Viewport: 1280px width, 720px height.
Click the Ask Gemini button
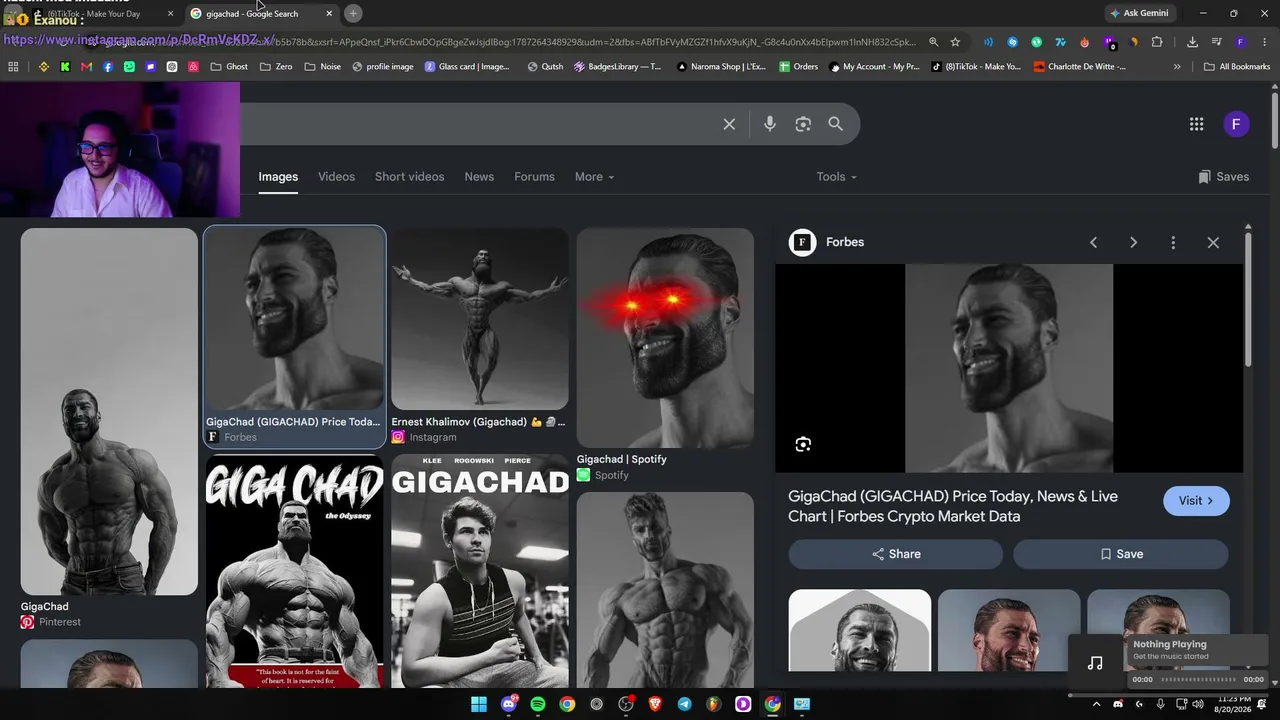(1138, 13)
